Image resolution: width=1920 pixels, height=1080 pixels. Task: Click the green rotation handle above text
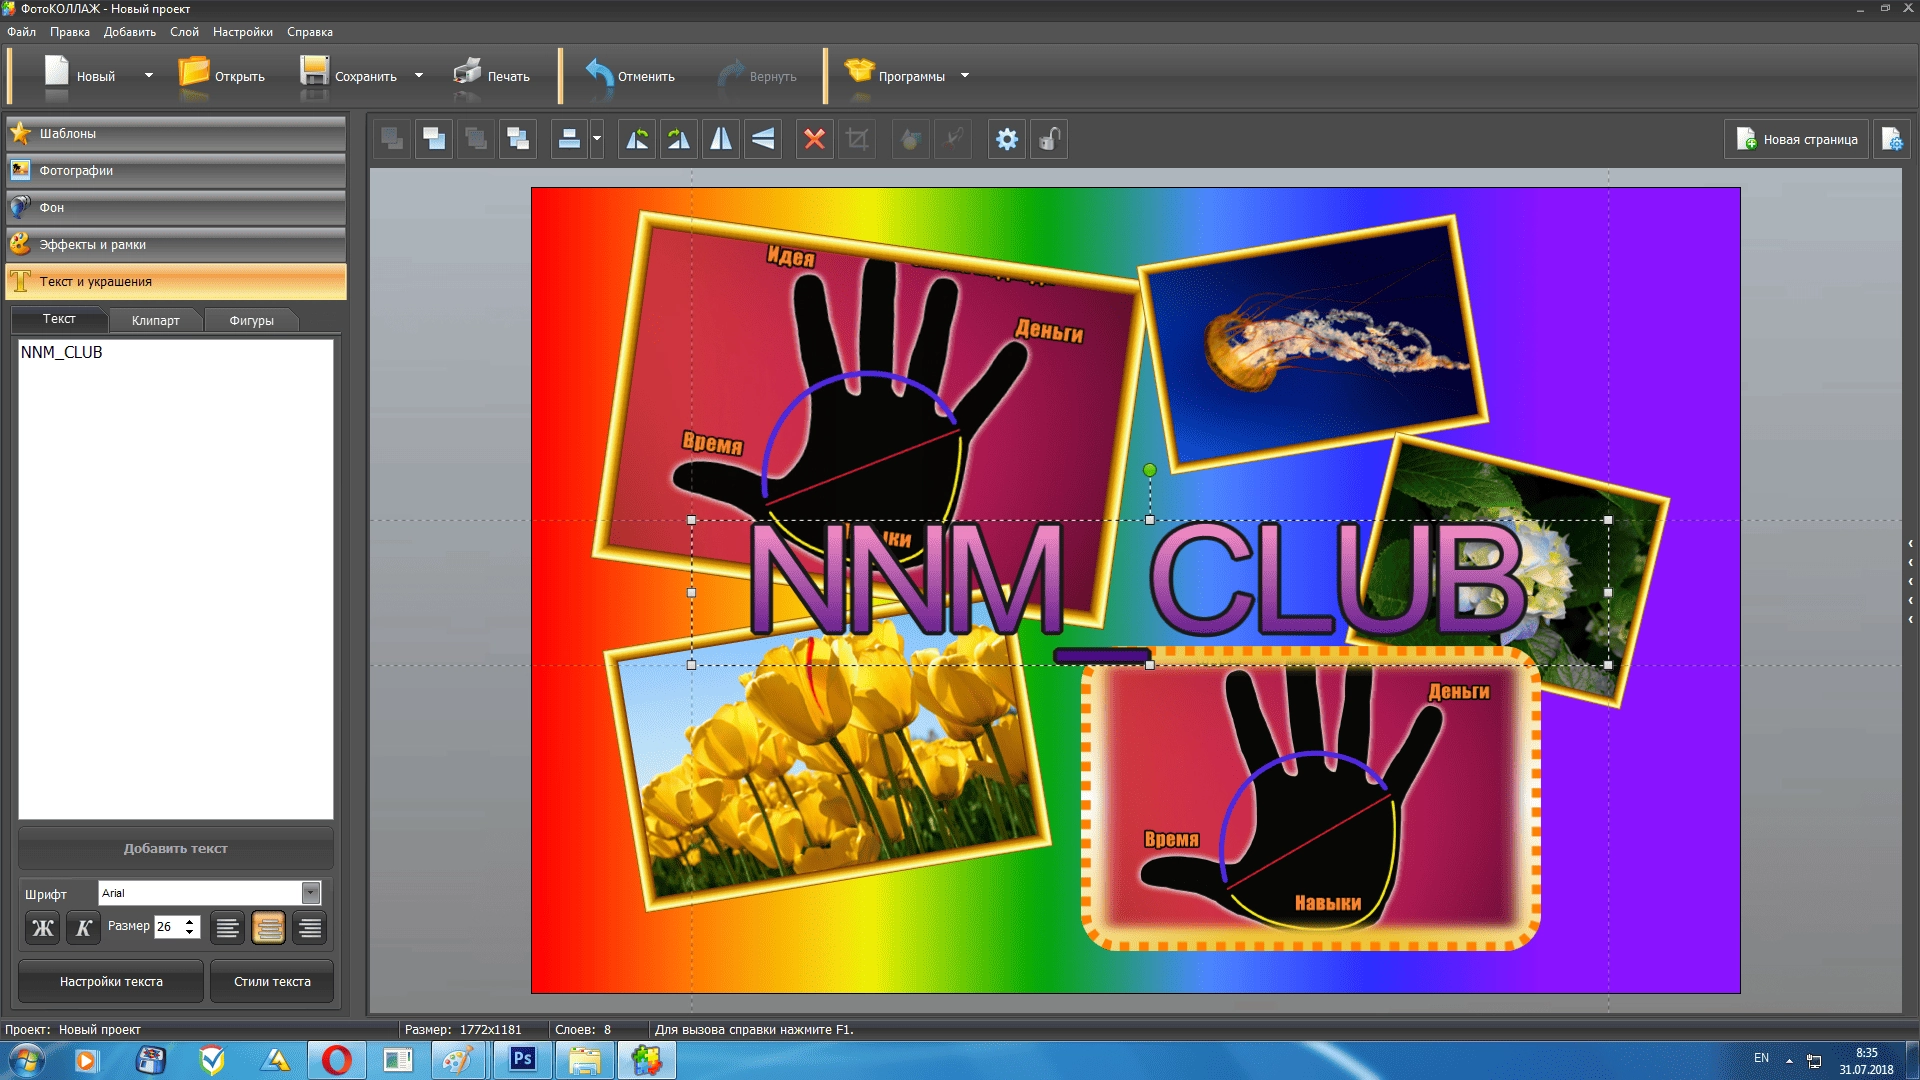pyautogui.click(x=1150, y=470)
